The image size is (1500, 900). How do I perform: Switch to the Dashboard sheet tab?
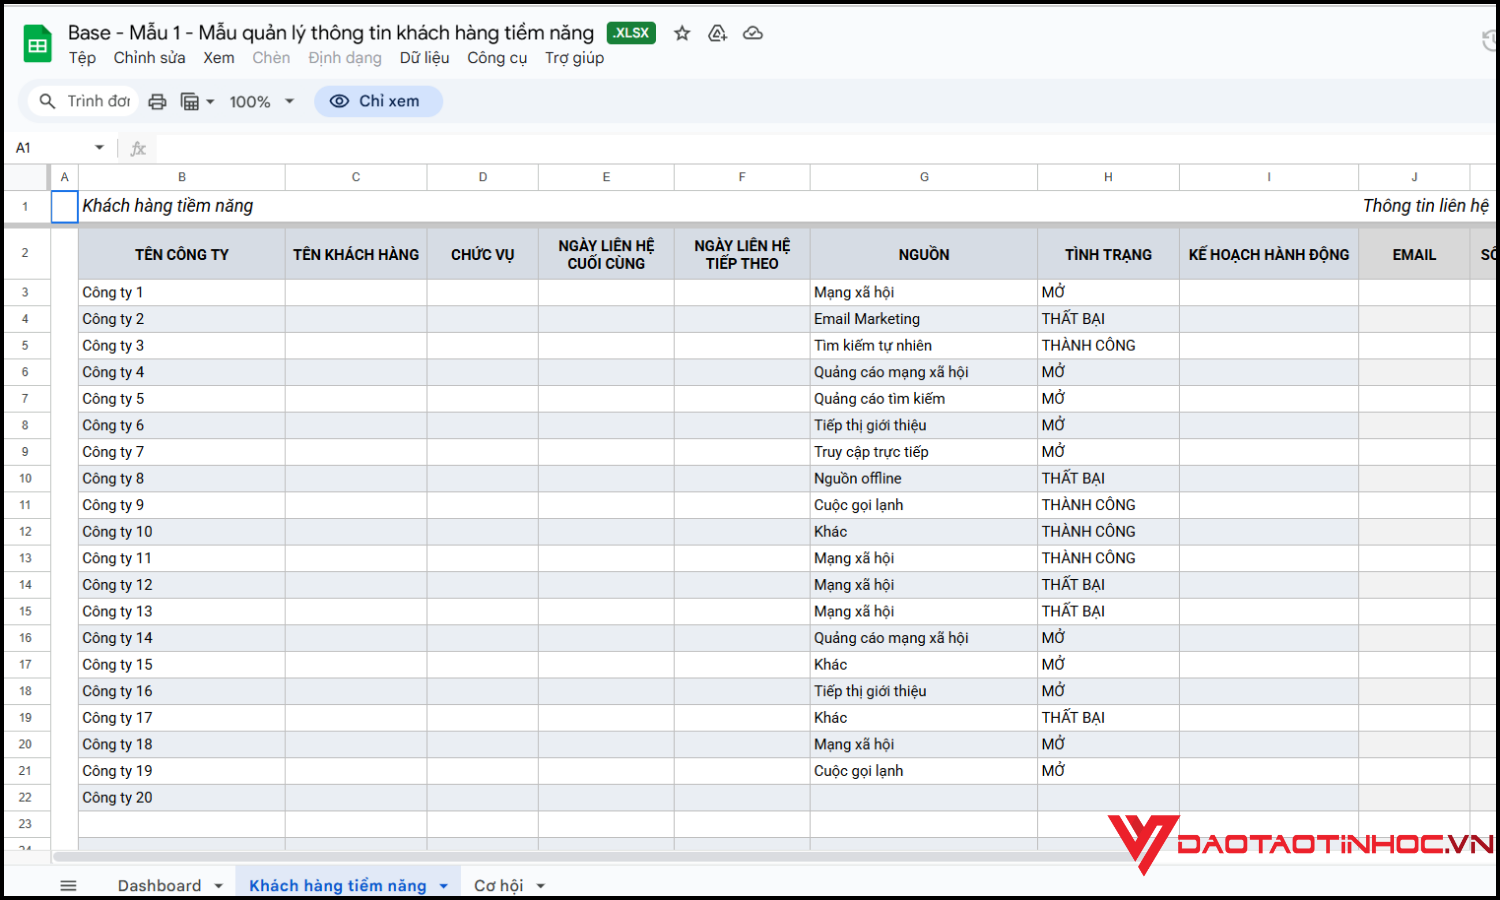[159, 885]
